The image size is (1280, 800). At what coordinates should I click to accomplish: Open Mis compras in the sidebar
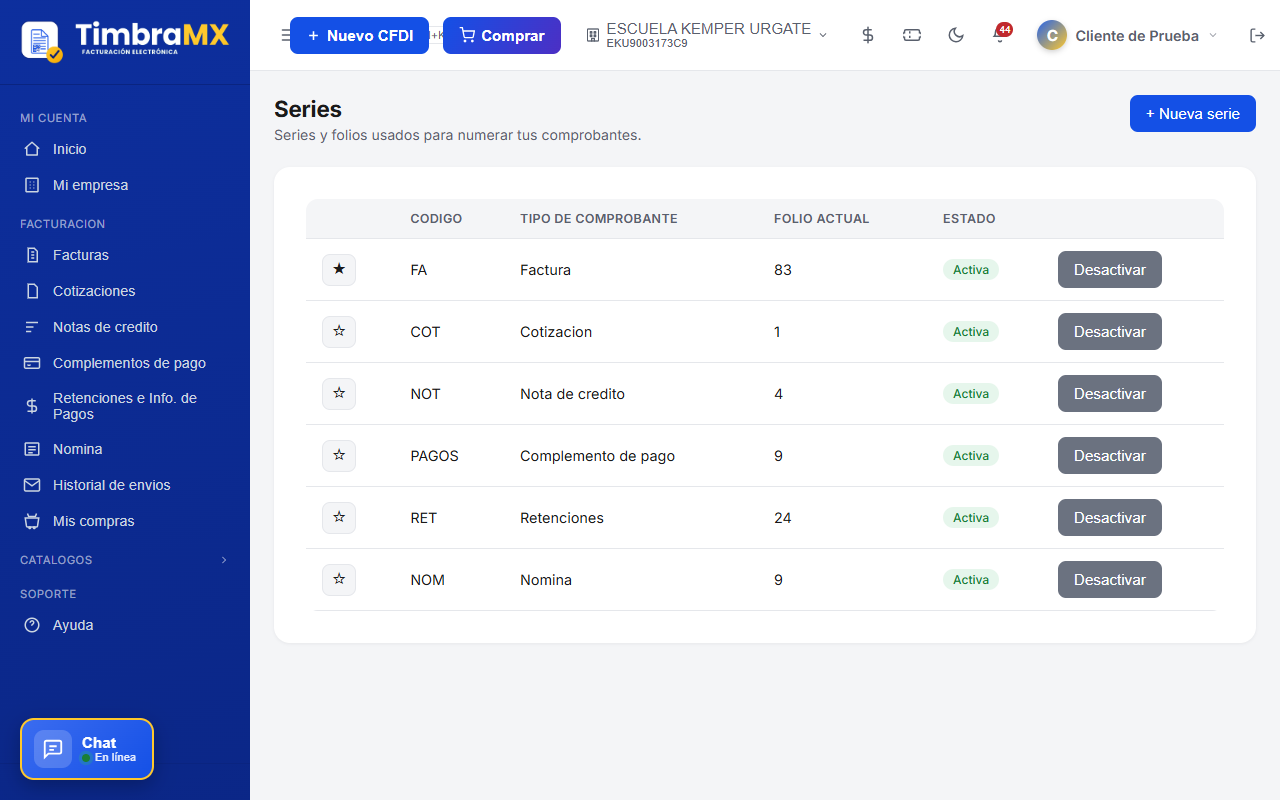pyautogui.click(x=94, y=521)
